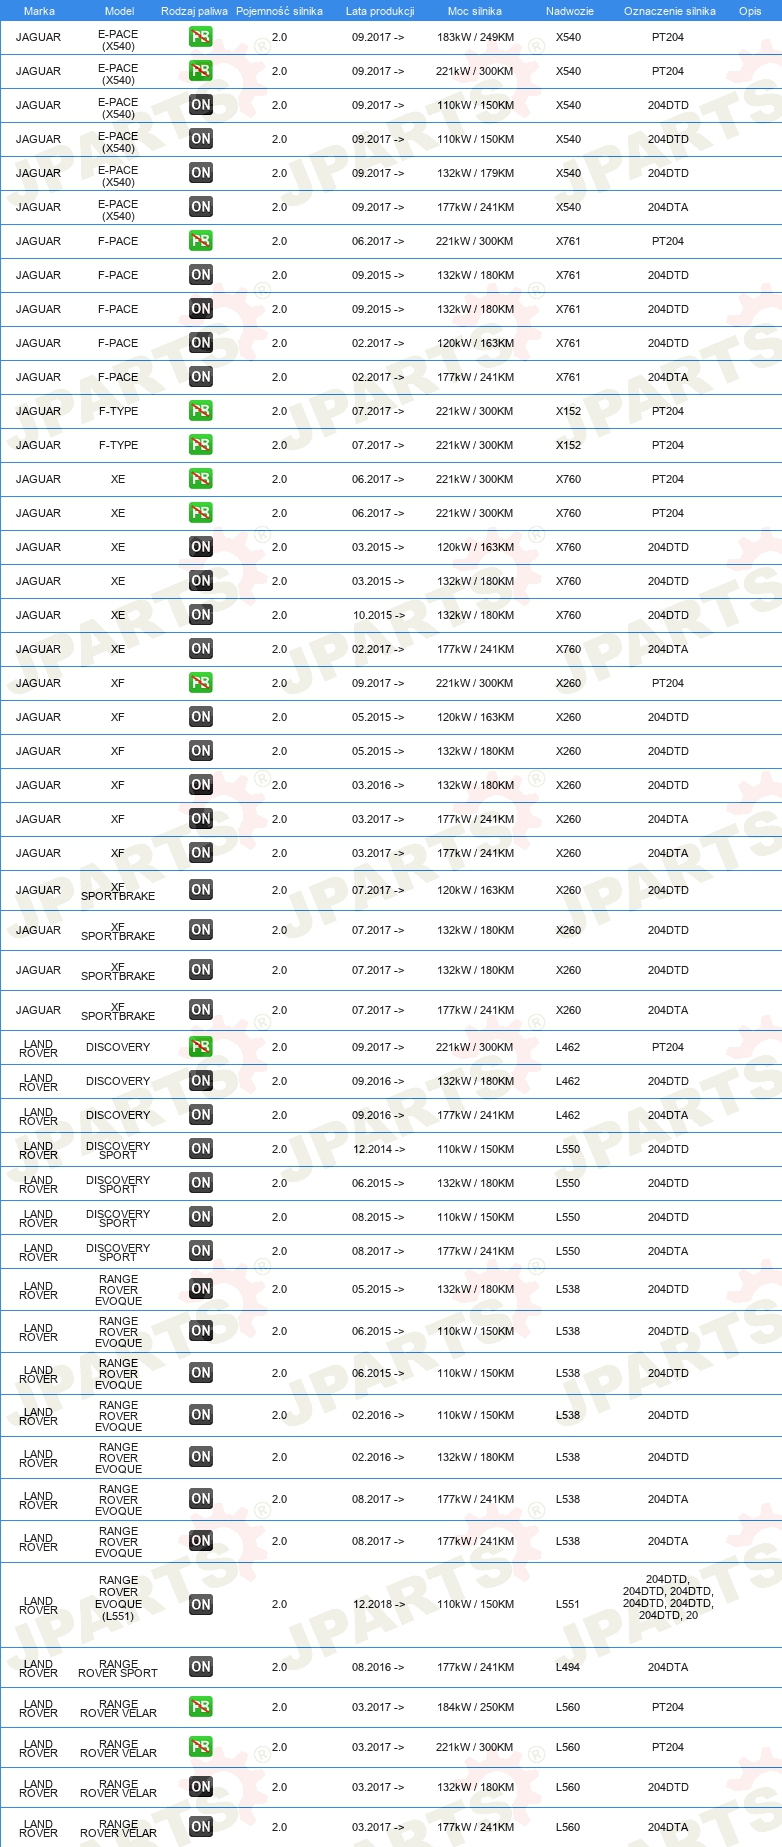The width and height of the screenshot is (782, 1847).
Task: Click diesel ON icon for XF Sportbrake 177kW / 241KM
Action: [x=201, y=1010]
